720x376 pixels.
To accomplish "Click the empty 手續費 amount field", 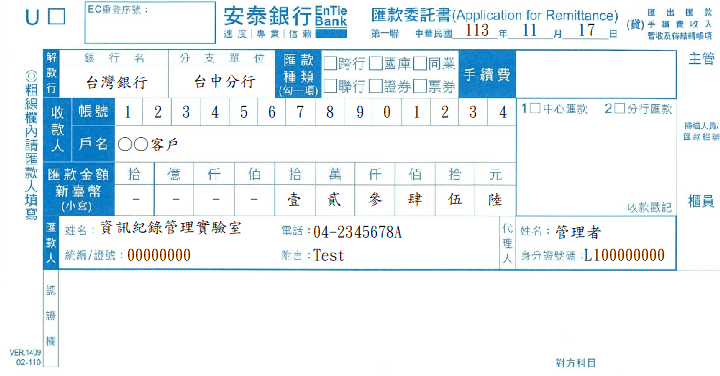I will (596, 74).
